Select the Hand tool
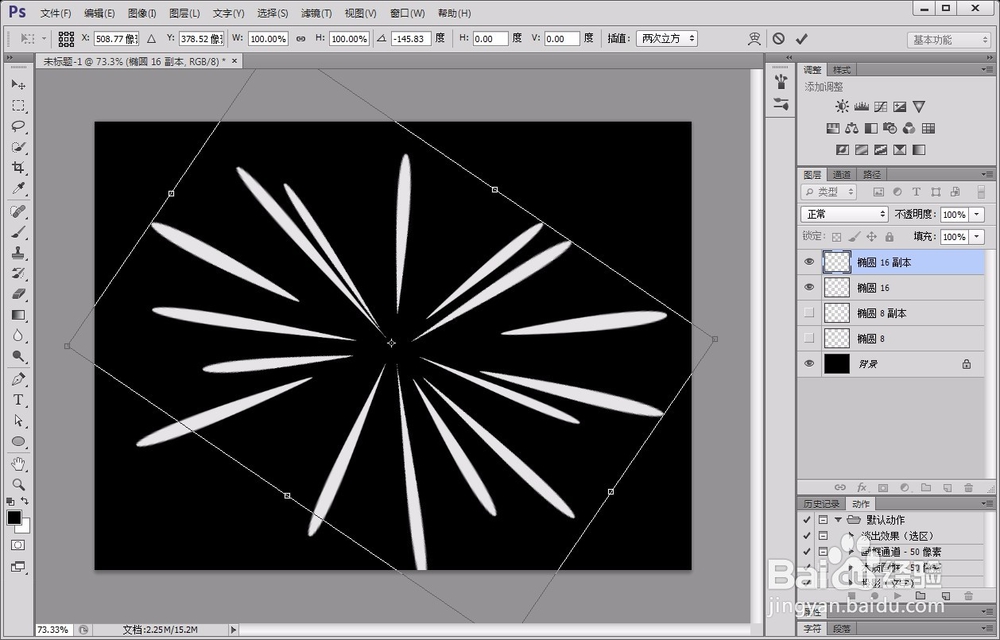Viewport: 1000px width, 640px height. click(18, 463)
